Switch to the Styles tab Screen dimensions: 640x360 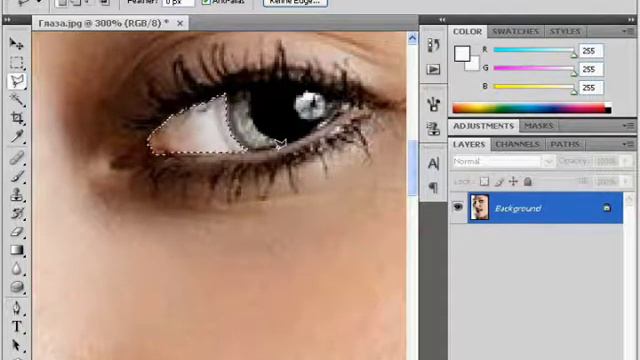pyautogui.click(x=565, y=31)
